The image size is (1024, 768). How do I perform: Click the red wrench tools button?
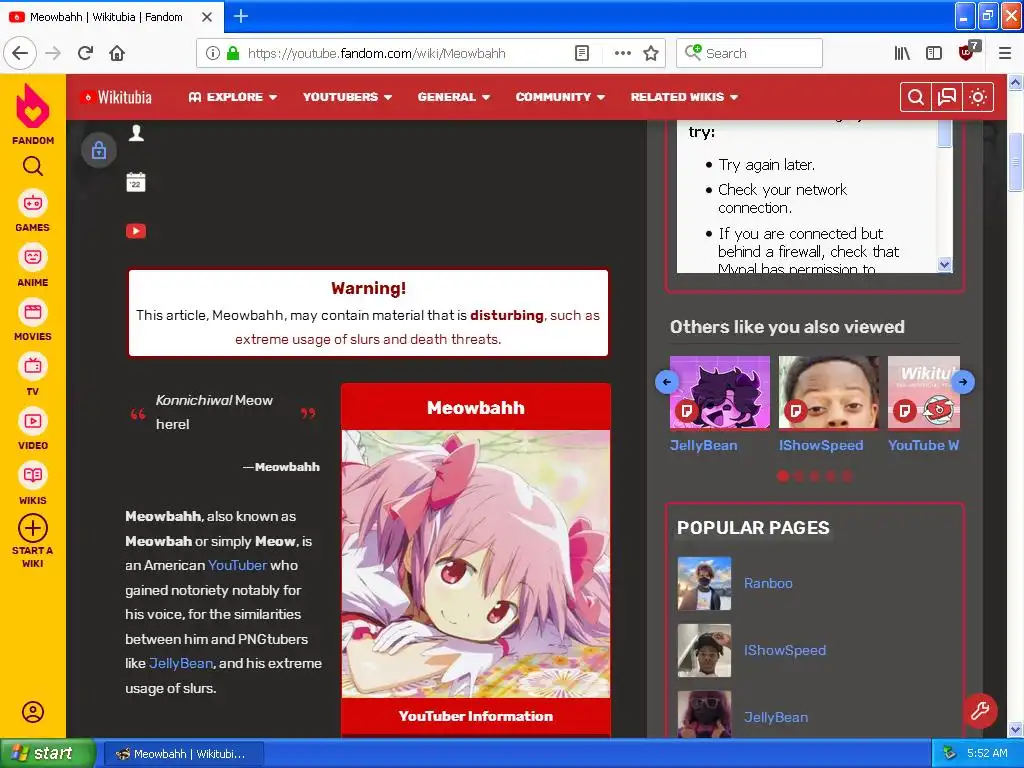point(980,710)
